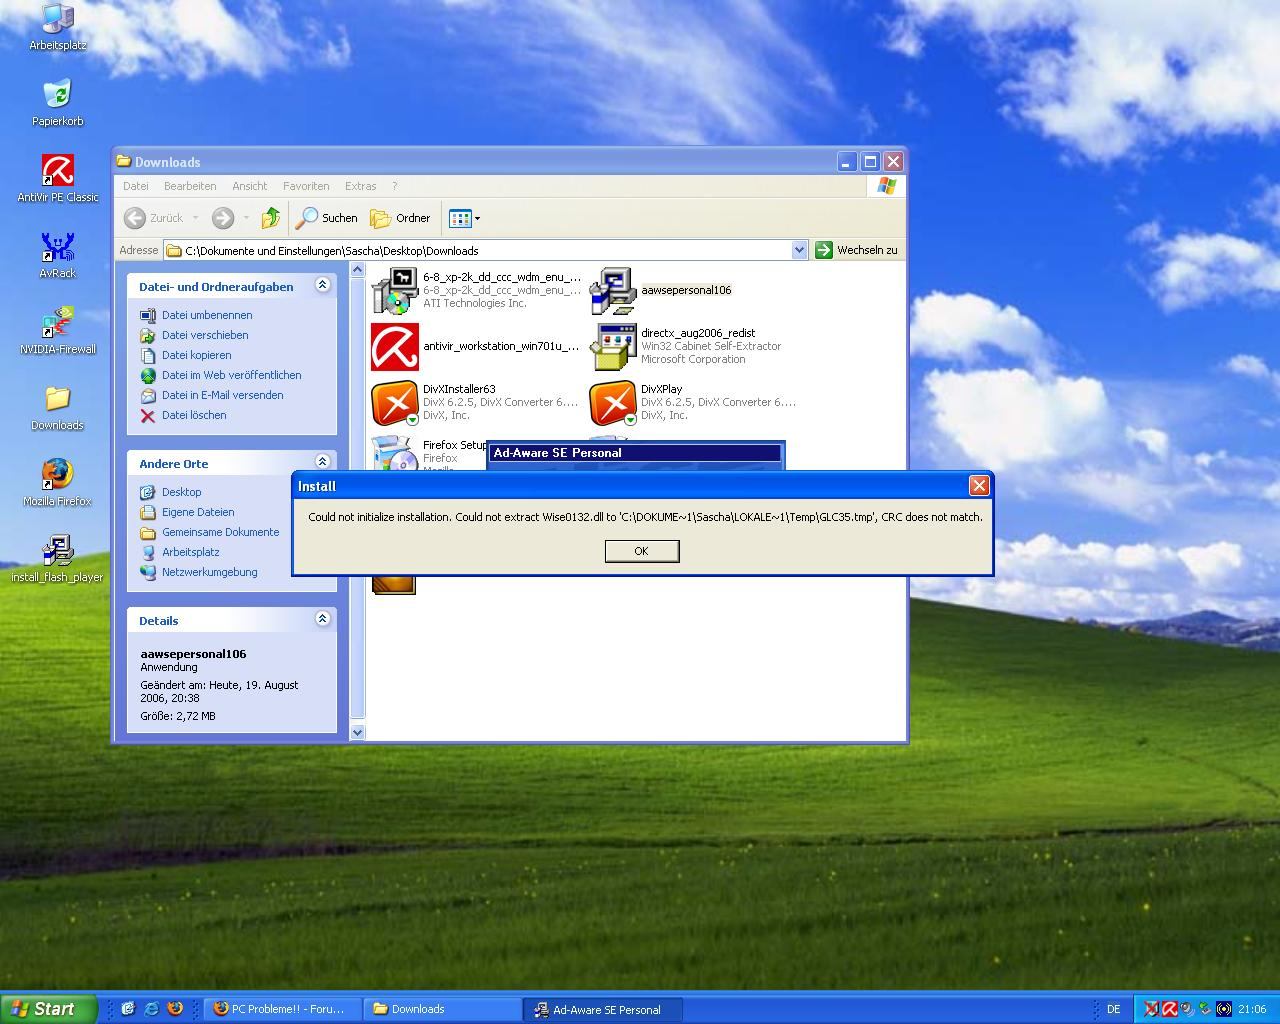Open Zurück history dropdown arrow
The height and width of the screenshot is (1024, 1280).
click(196, 218)
